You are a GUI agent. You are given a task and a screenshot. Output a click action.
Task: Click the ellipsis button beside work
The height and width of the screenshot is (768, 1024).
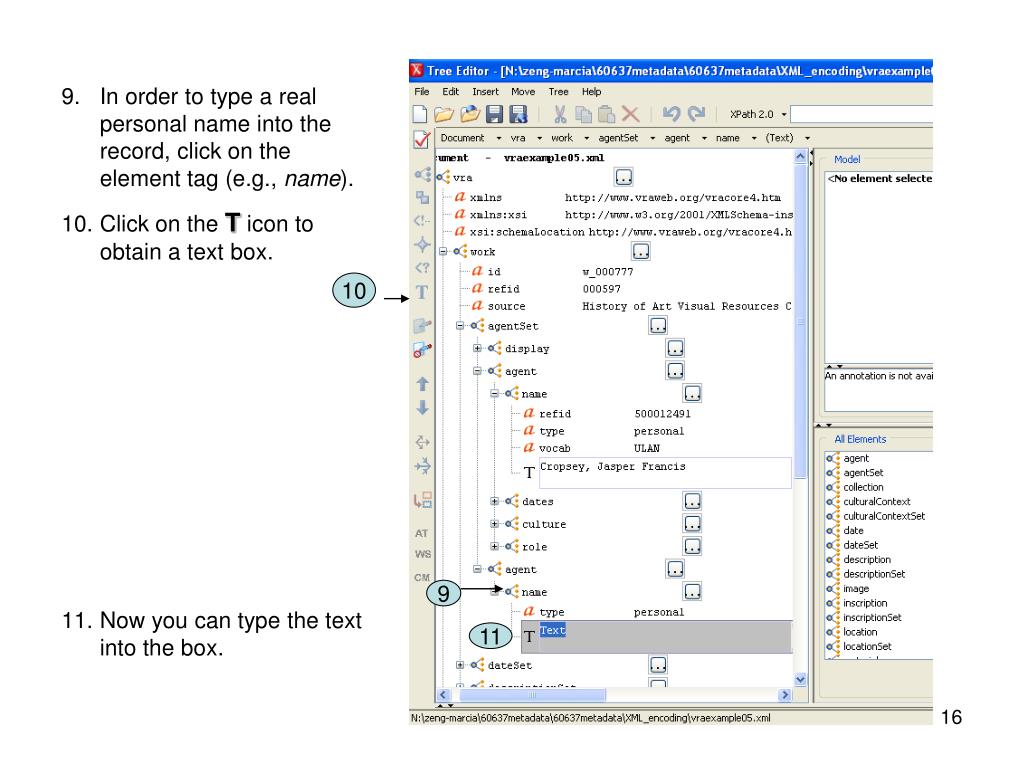point(641,251)
